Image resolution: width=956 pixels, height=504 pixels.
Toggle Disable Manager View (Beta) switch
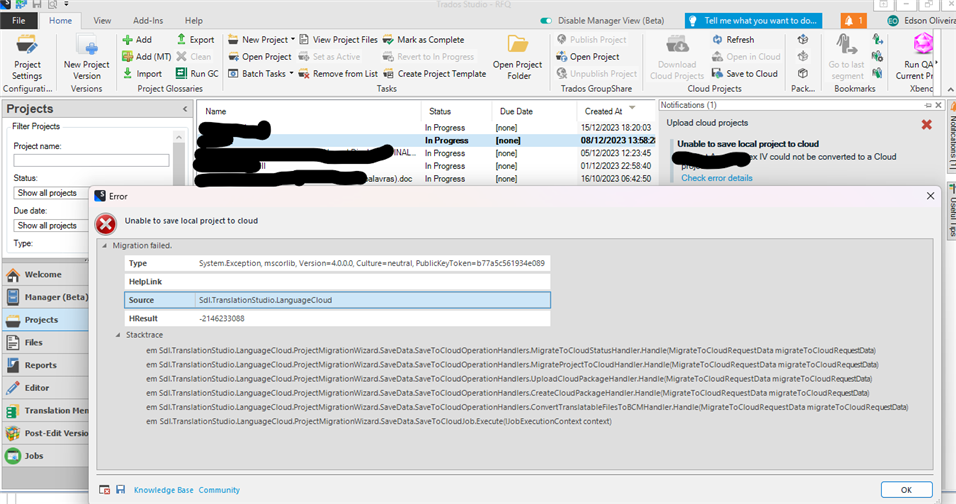click(546, 21)
